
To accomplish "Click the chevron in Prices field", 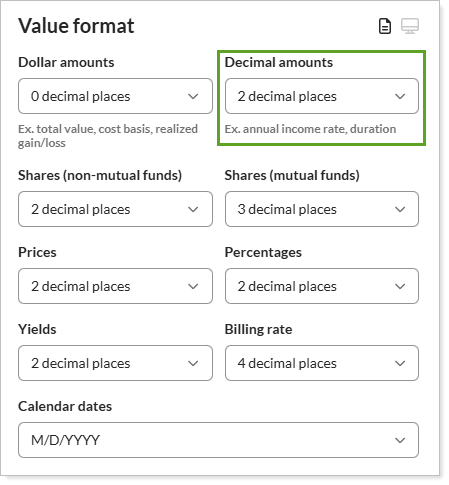I will pos(193,286).
